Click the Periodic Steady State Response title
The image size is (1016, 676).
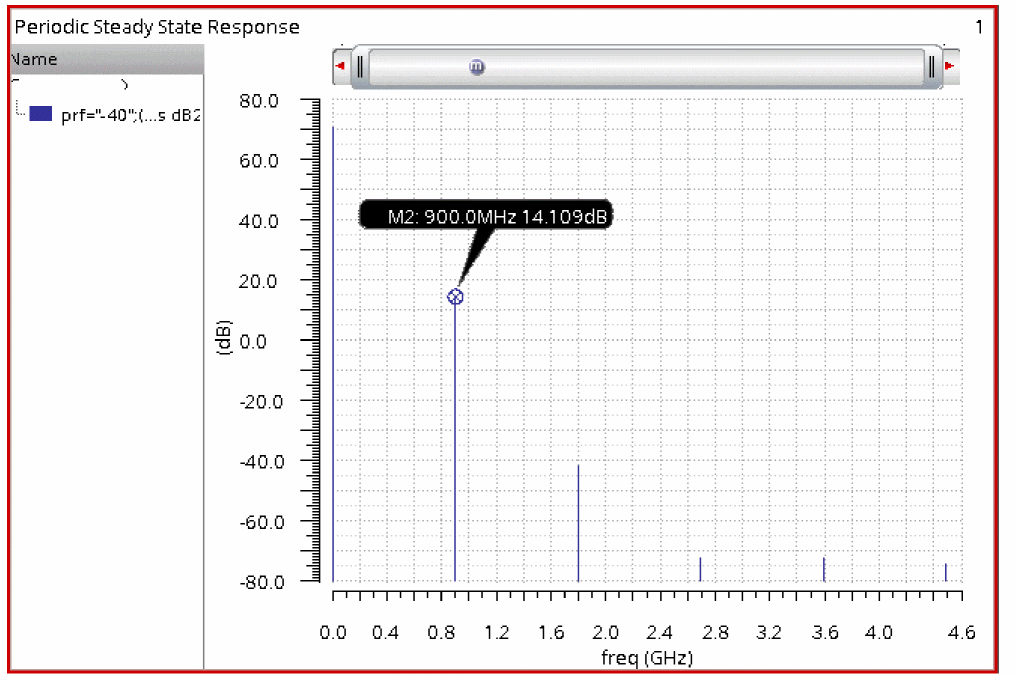click(x=157, y=27)
